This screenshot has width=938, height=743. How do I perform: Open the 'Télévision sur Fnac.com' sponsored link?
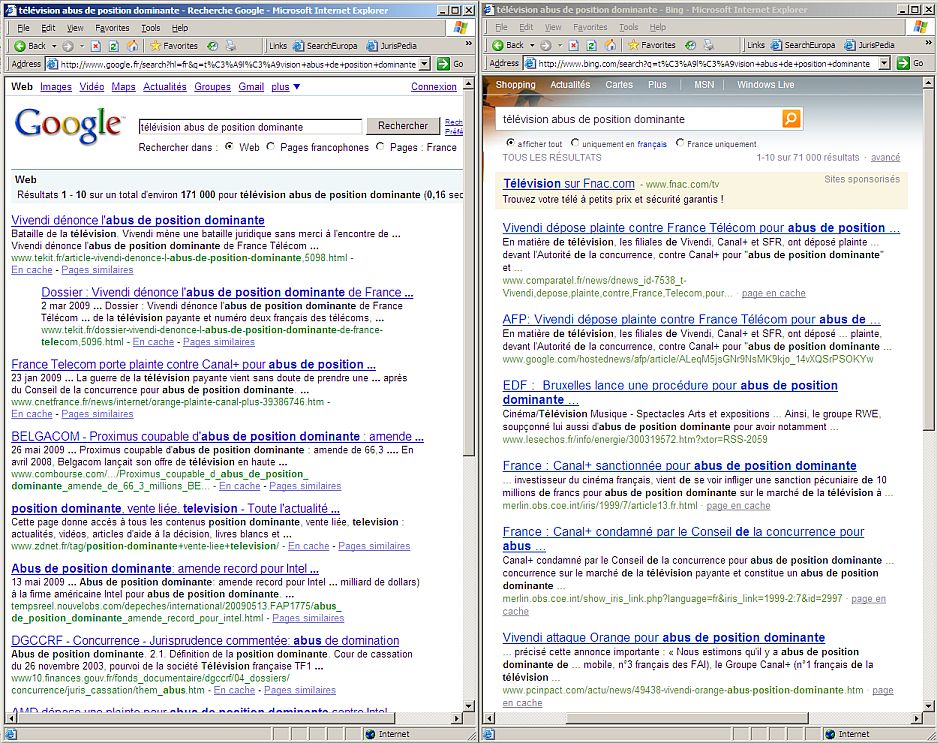click(x=568, y=184)
